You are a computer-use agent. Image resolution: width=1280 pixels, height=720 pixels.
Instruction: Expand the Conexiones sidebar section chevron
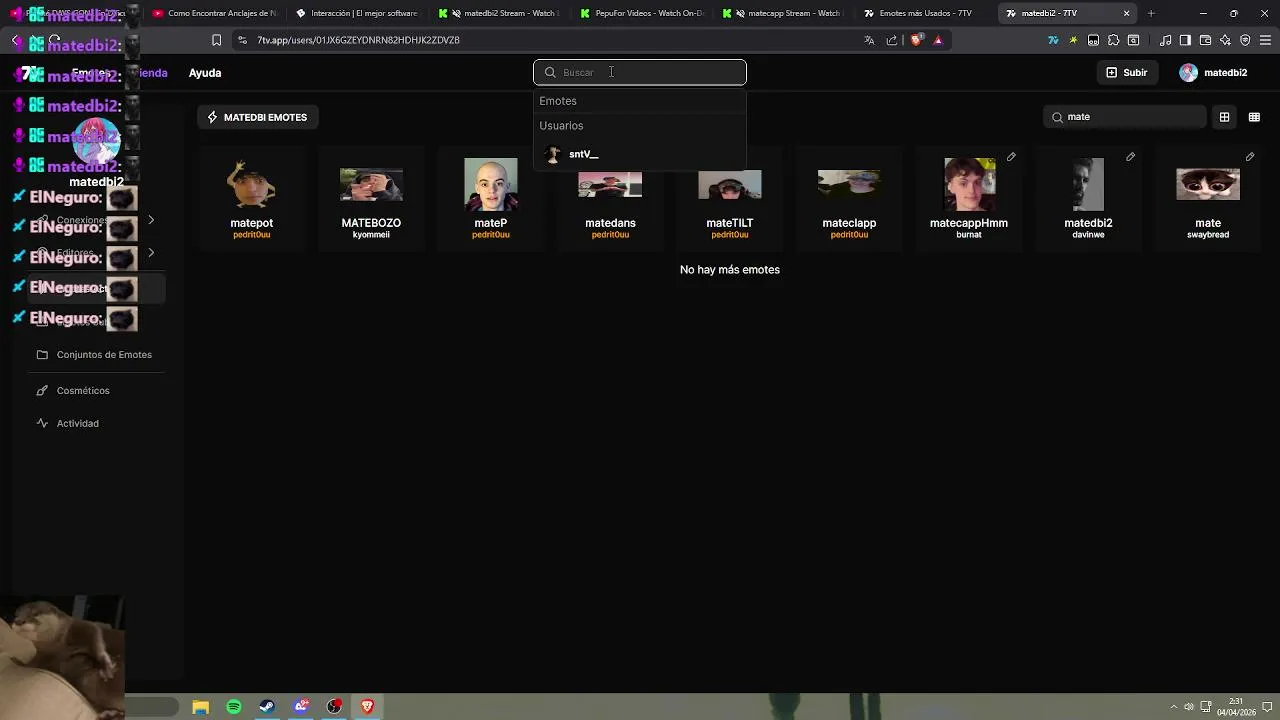pos(151,220)
